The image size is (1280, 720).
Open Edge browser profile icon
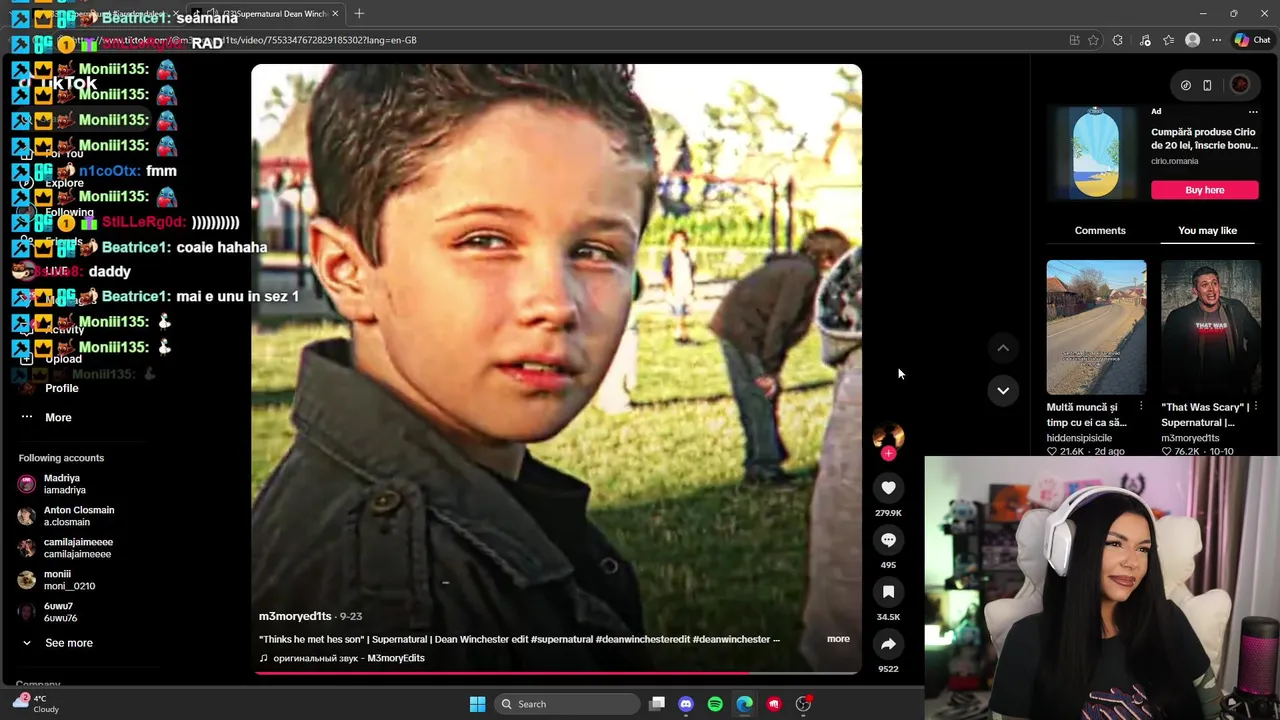pyautogui.click(x=1192, y=40)
